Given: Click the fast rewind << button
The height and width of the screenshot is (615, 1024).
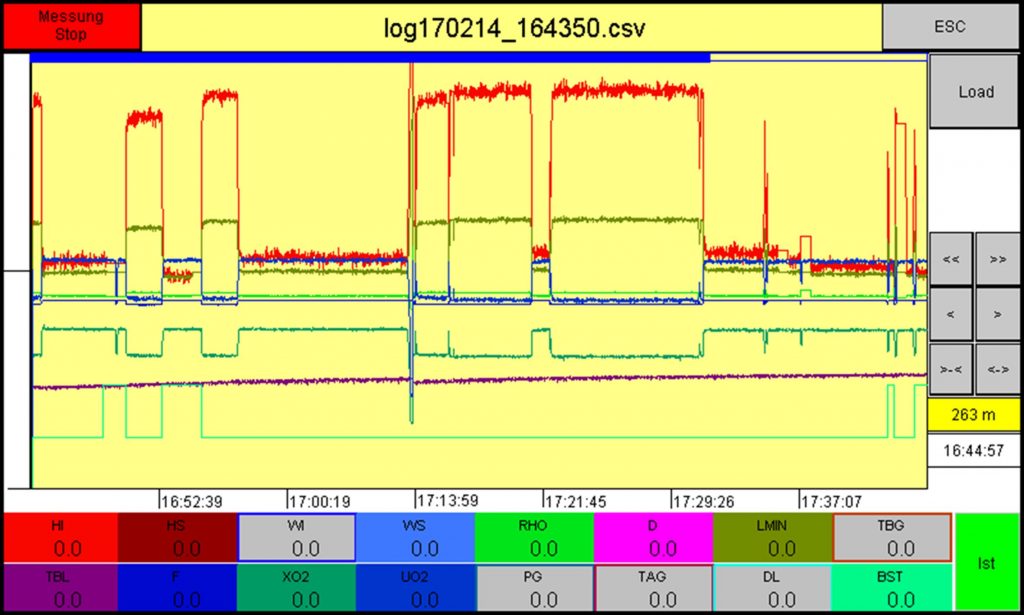Looking at the screenshot, I should 951,259.
